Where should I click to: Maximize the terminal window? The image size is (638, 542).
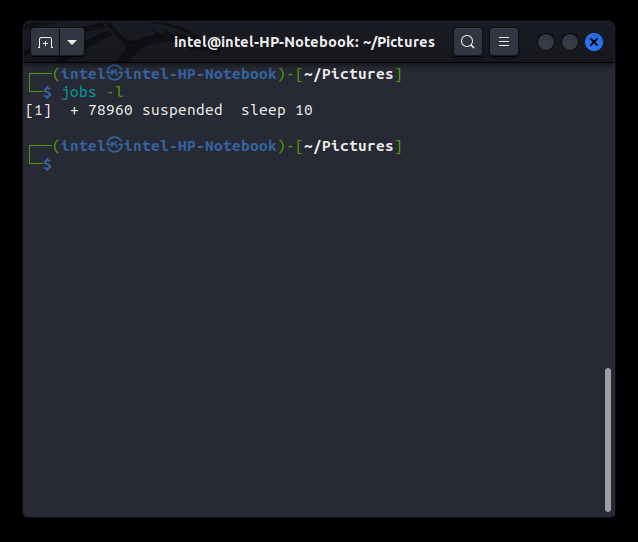[570, 42]
